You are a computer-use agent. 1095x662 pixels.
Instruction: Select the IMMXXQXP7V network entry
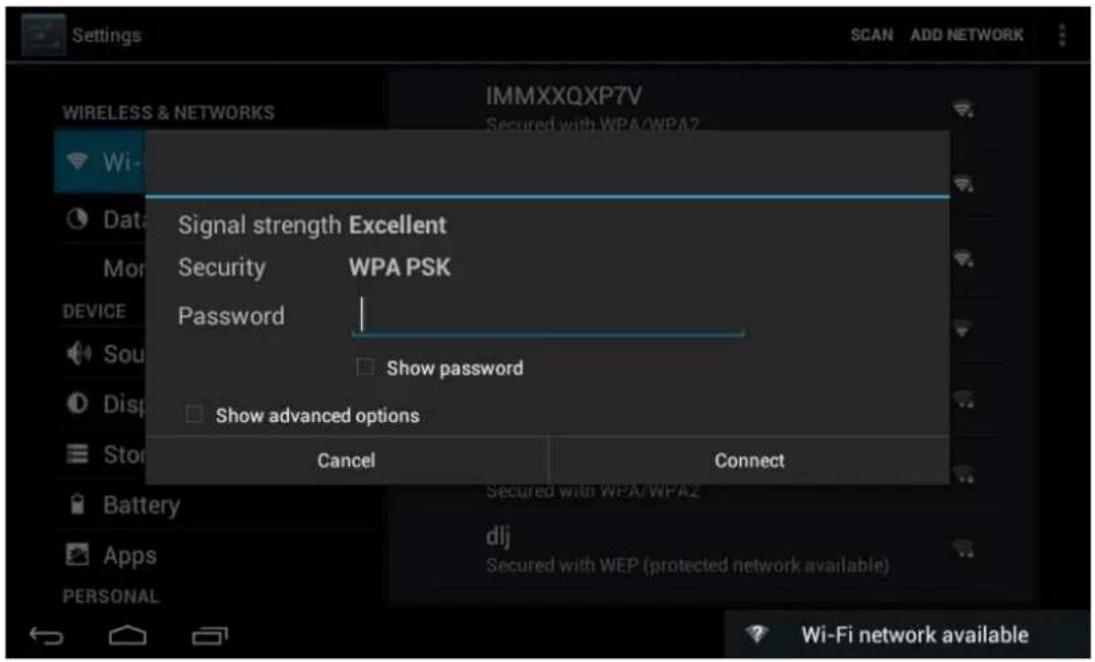tap(712, 106)
